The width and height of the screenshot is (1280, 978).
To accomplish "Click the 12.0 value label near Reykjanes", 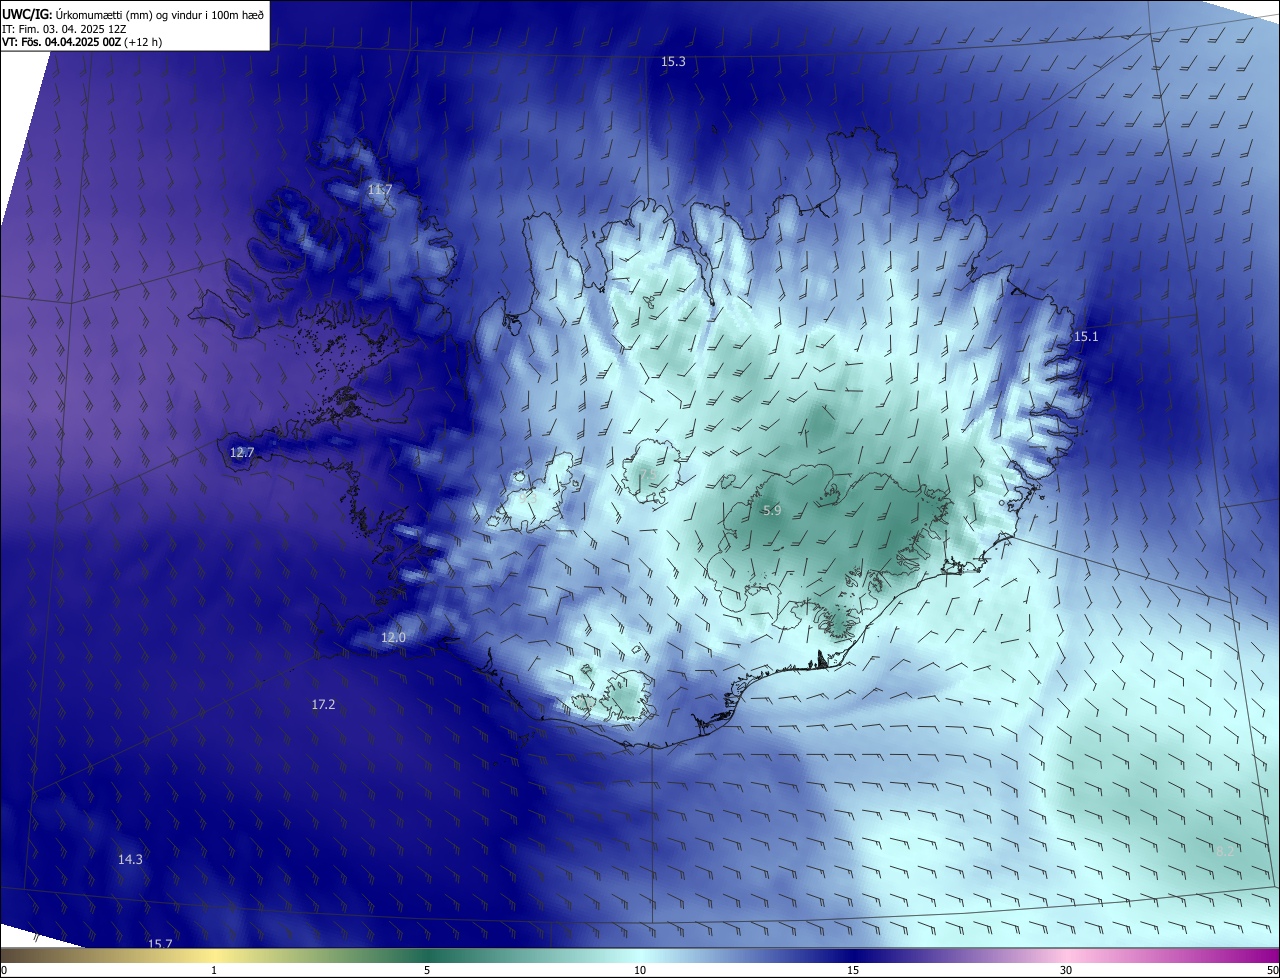I will tap(393, 638).
